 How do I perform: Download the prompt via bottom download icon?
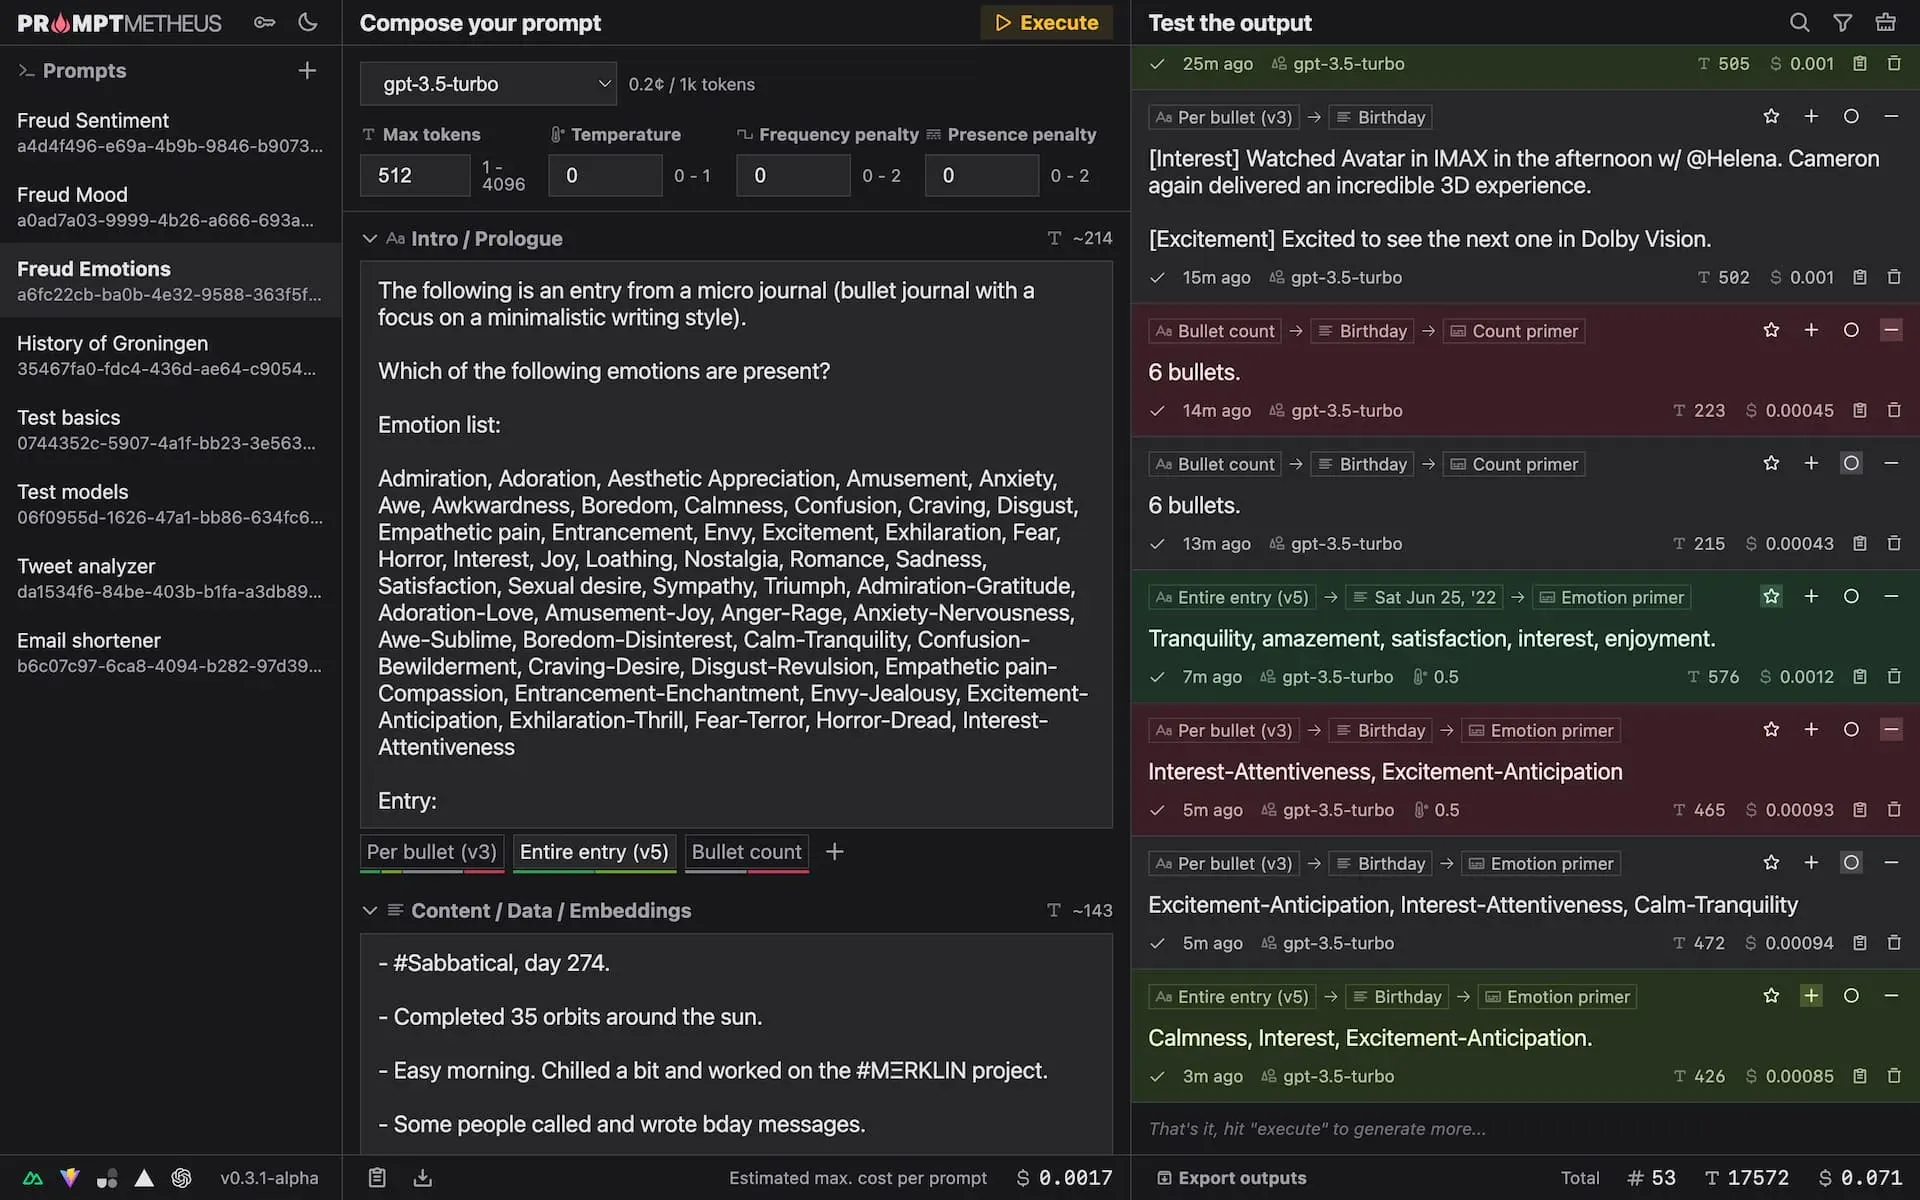click(423, 1178)
